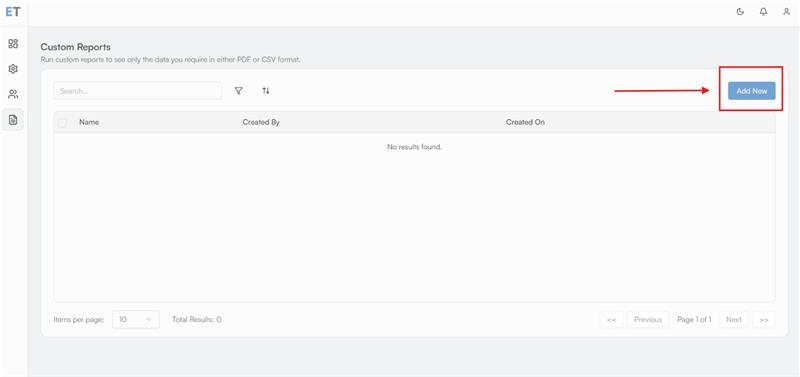Select the reports document icon in sidebar
The height and width of the screenshot is (377, 800).
pos(13,120)
